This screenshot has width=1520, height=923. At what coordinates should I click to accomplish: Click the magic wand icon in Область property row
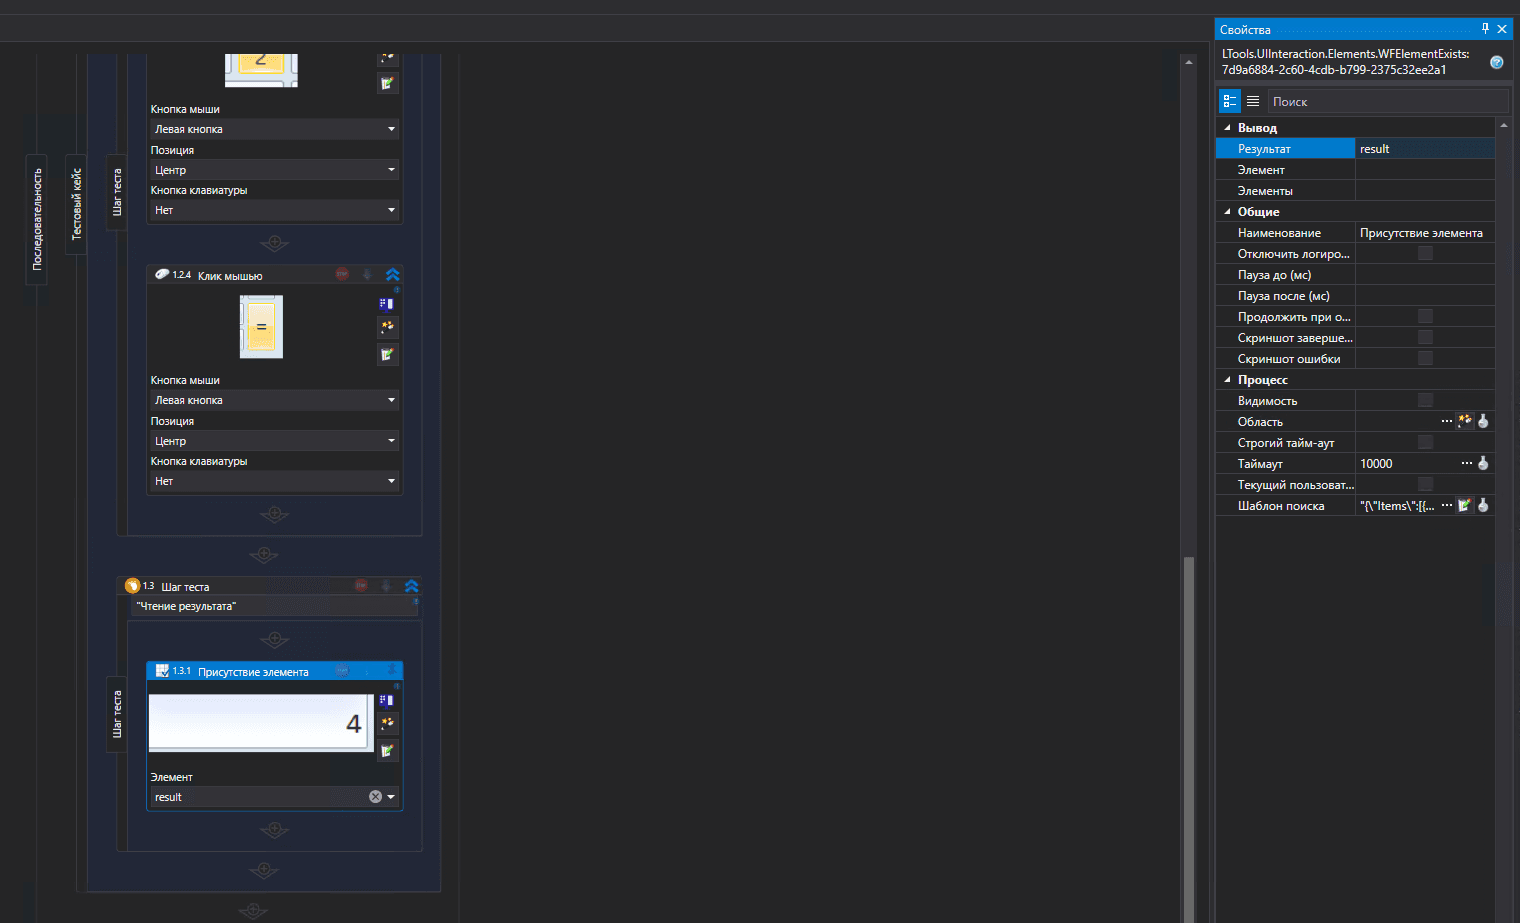1465,421
